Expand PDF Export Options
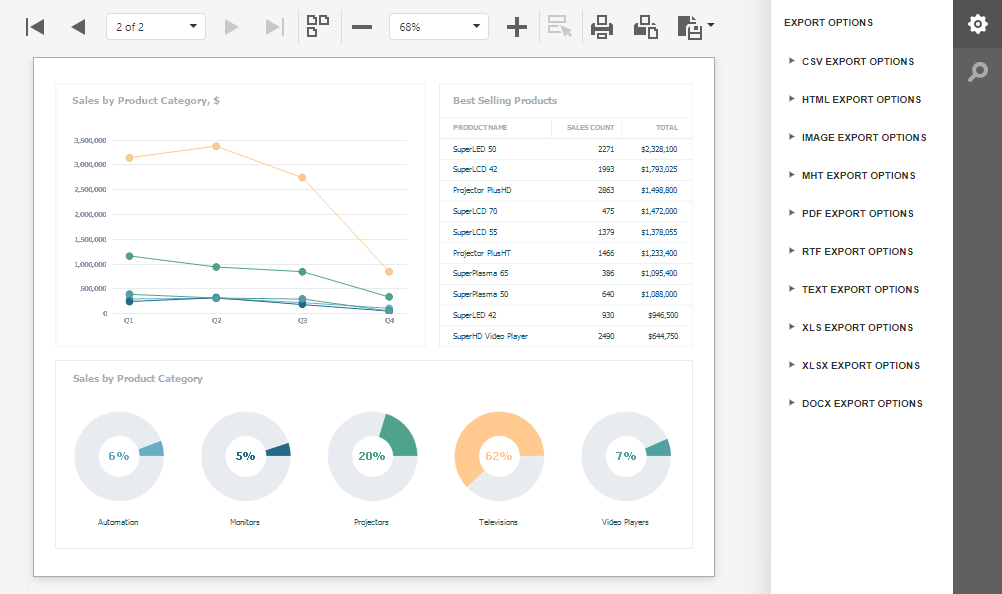 pyautogui.click(x=857, y=214)
